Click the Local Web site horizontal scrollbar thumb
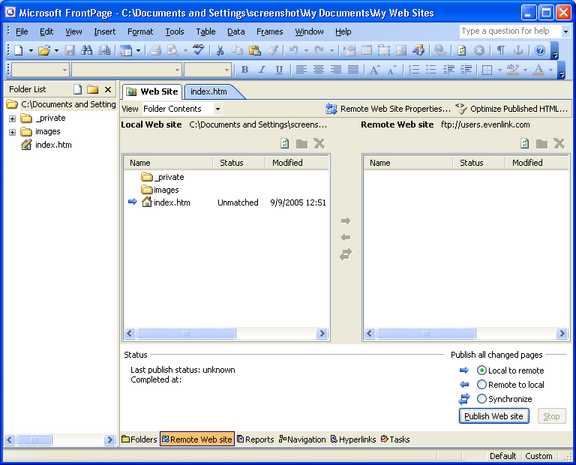 (x=187, y=334)
